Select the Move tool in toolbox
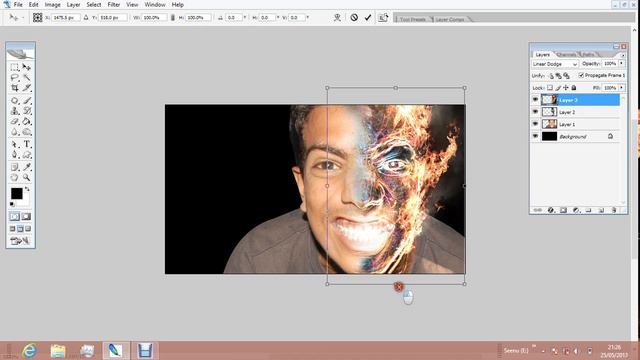The height and width of the screenshot is (360, 640). 27,67
